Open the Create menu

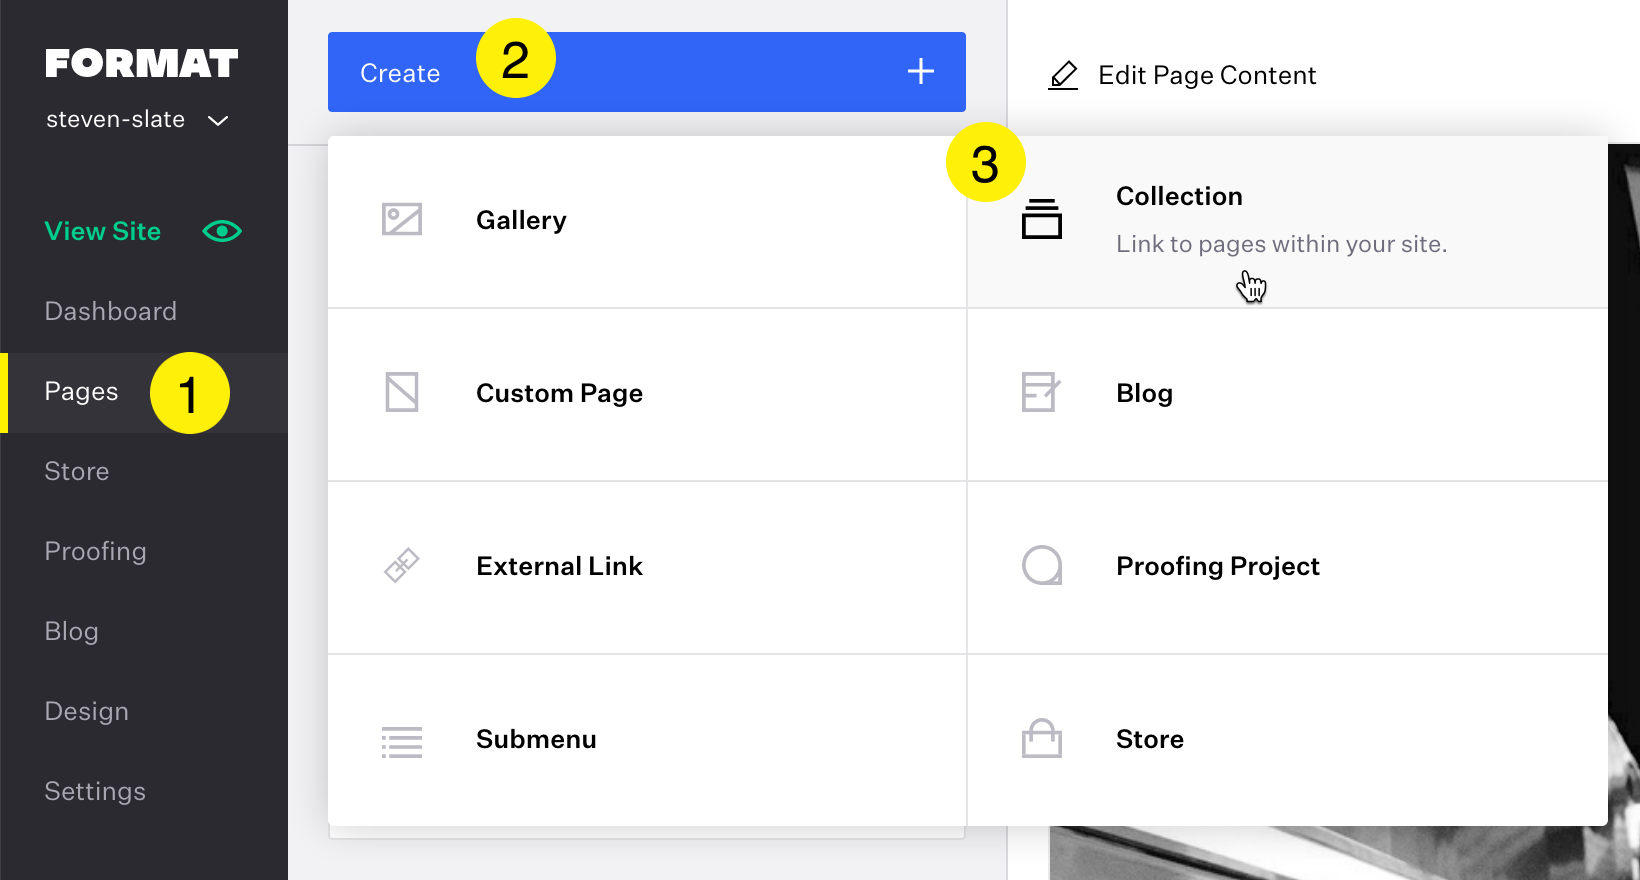click(646, 72)
